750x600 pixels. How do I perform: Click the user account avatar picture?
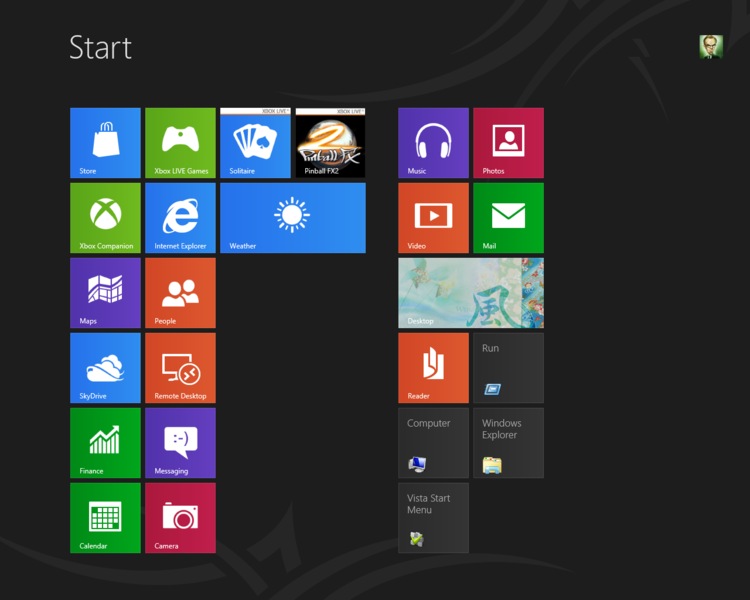click(x=711, y=47)
